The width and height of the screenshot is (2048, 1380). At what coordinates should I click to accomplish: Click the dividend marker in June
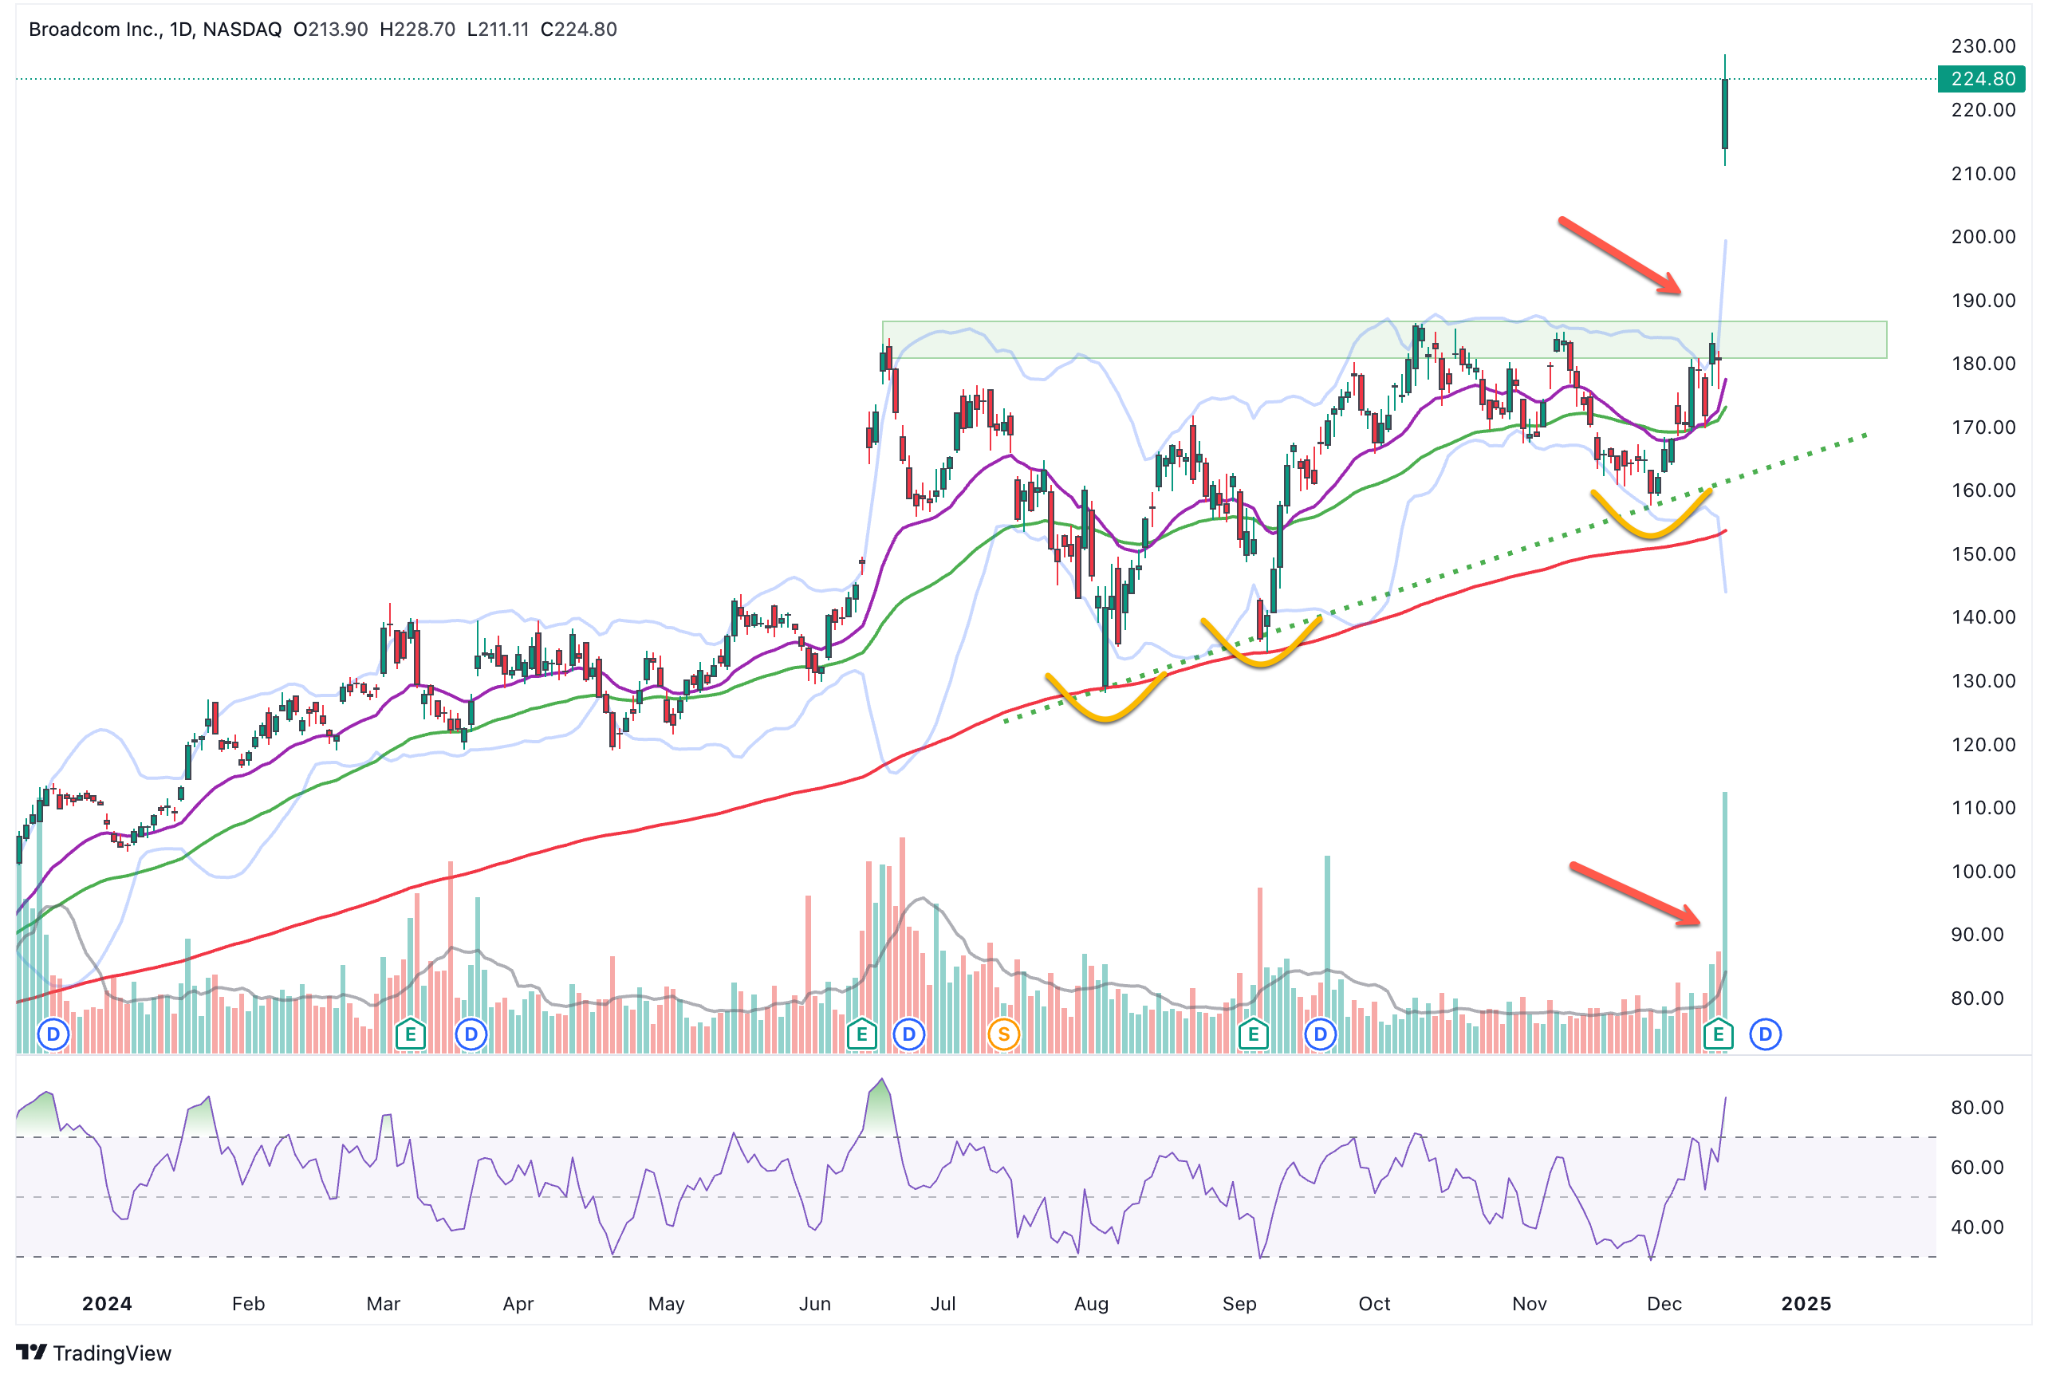(909, 1034)
